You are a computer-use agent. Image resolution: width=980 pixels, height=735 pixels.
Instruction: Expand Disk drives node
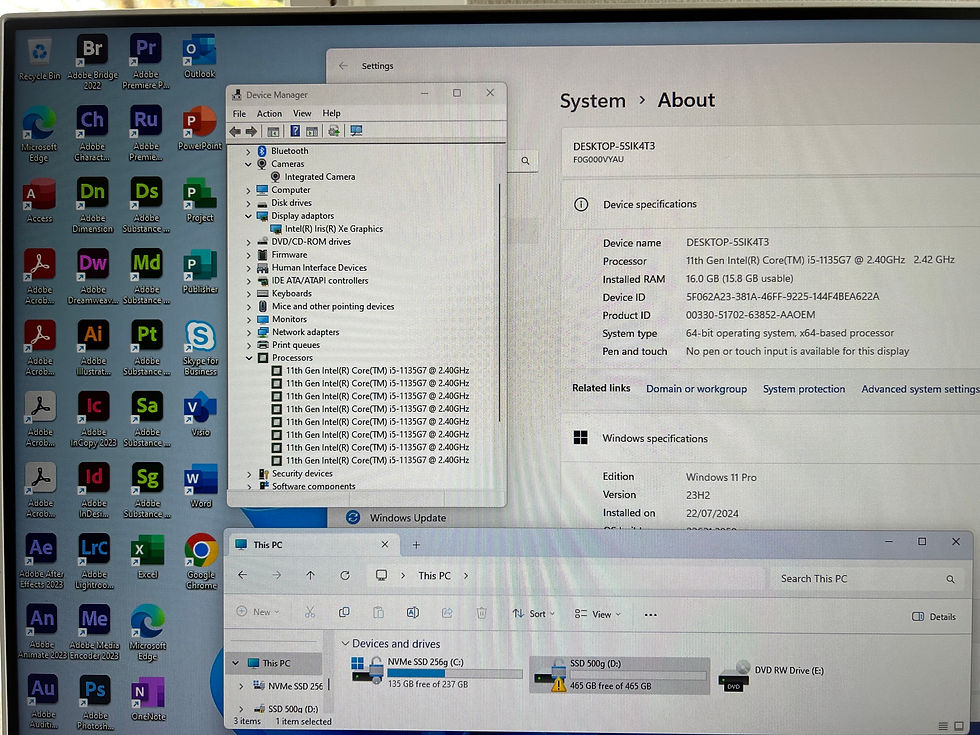(x=248, y=204)
